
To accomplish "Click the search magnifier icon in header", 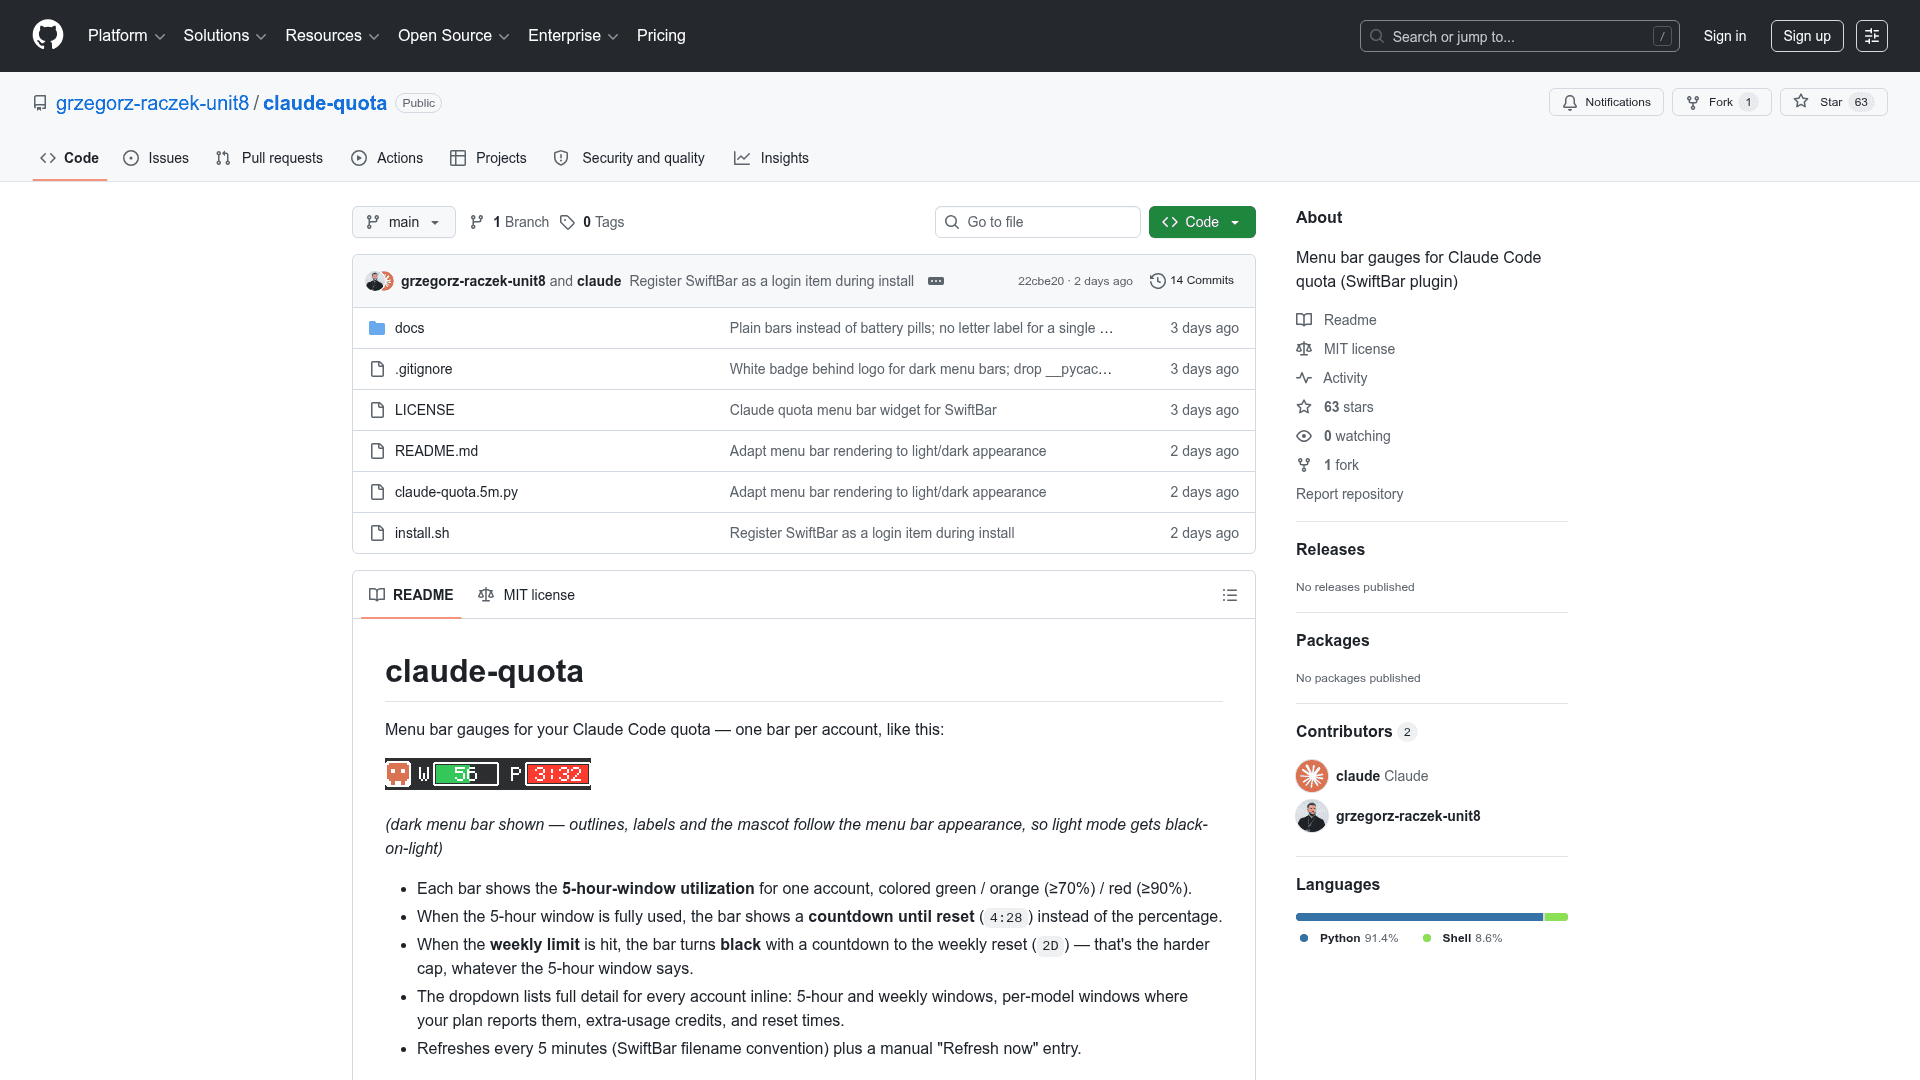I will pos(1377,36).
